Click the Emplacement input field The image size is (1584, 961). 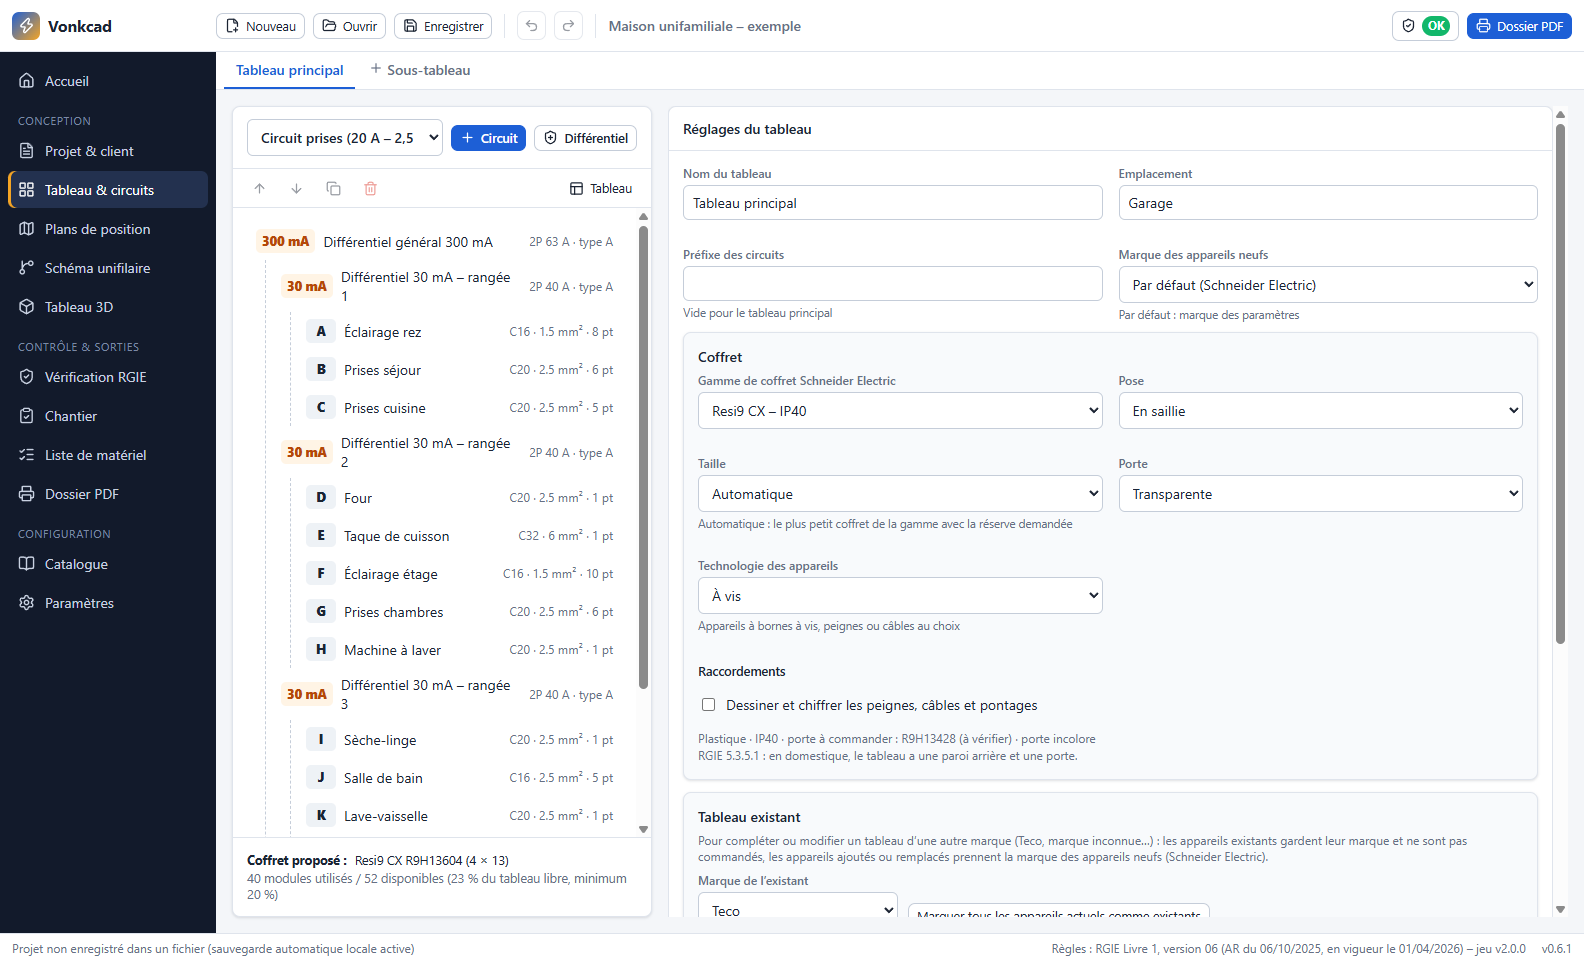(x=1328, y=203)
